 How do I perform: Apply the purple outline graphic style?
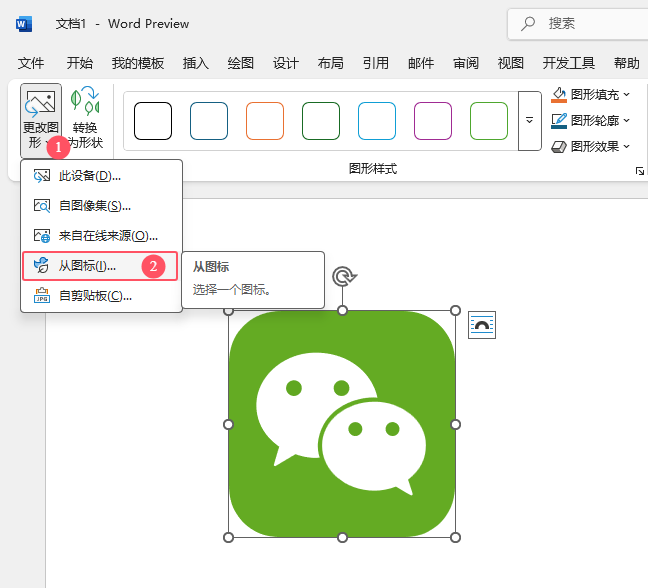(433, 121)
